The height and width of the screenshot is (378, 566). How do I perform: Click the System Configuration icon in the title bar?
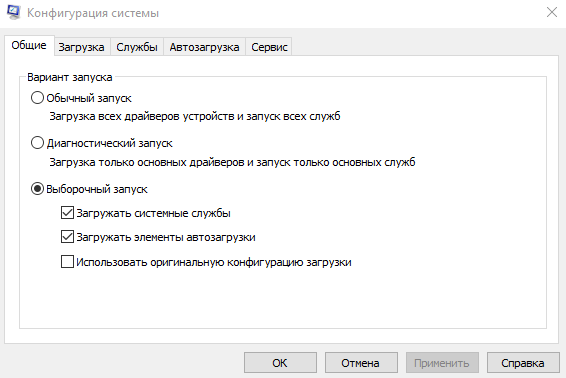[14, 12]
